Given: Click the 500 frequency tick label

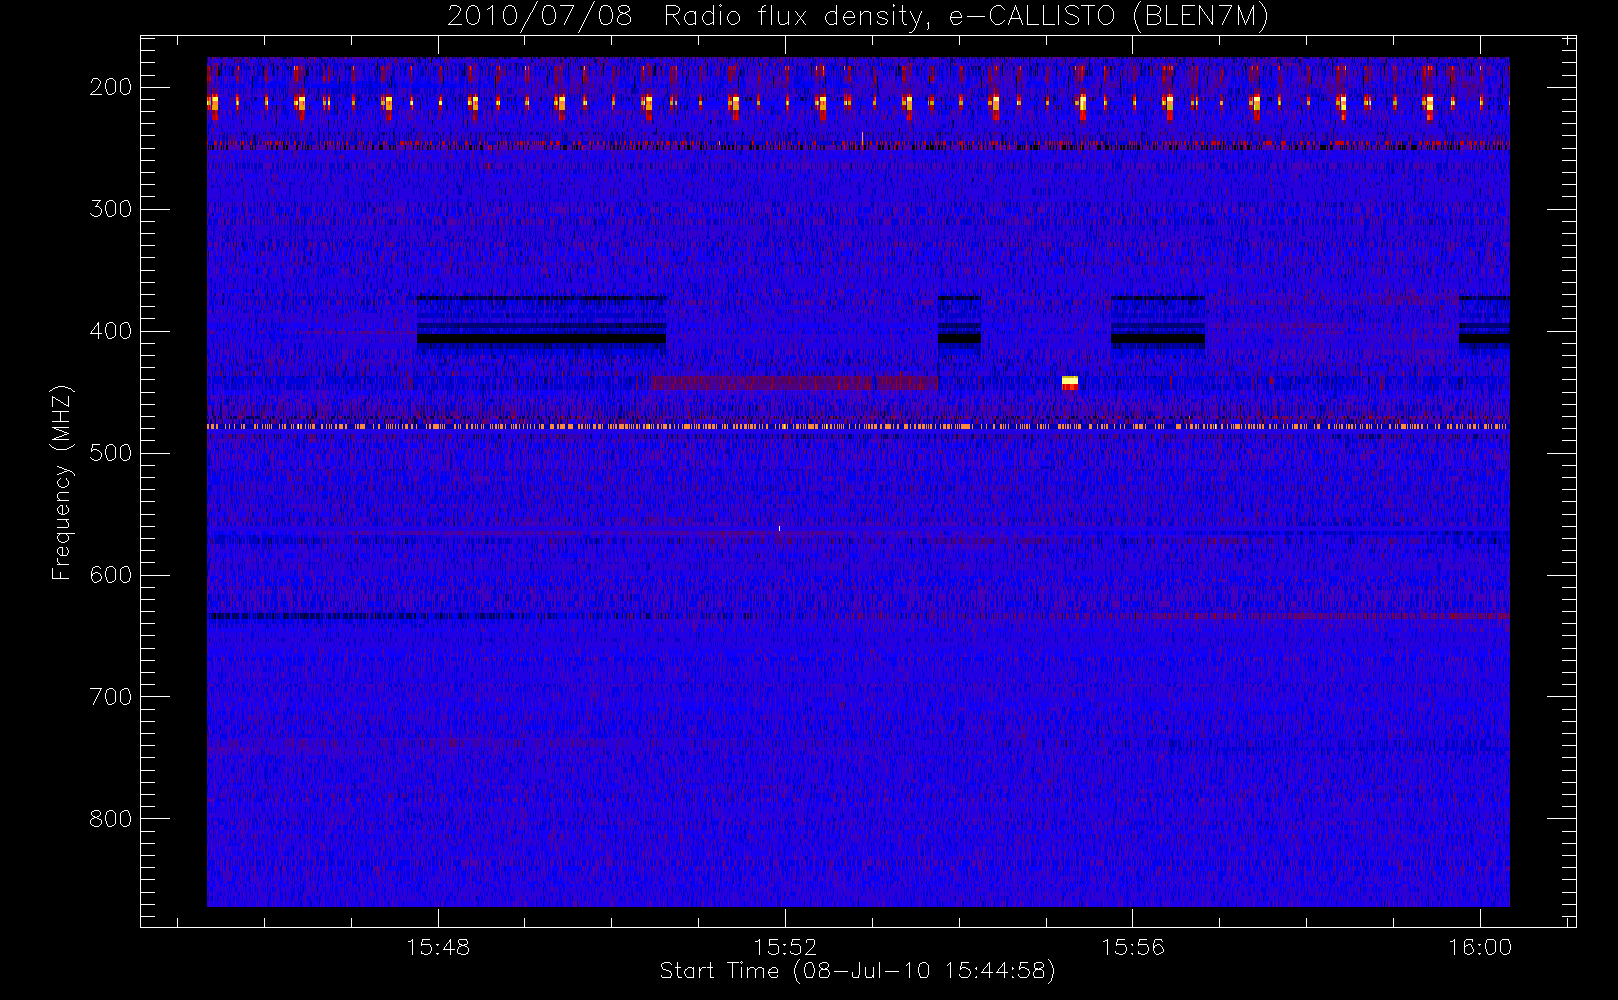Looking at the screenshot, I should tap(110, 453).
